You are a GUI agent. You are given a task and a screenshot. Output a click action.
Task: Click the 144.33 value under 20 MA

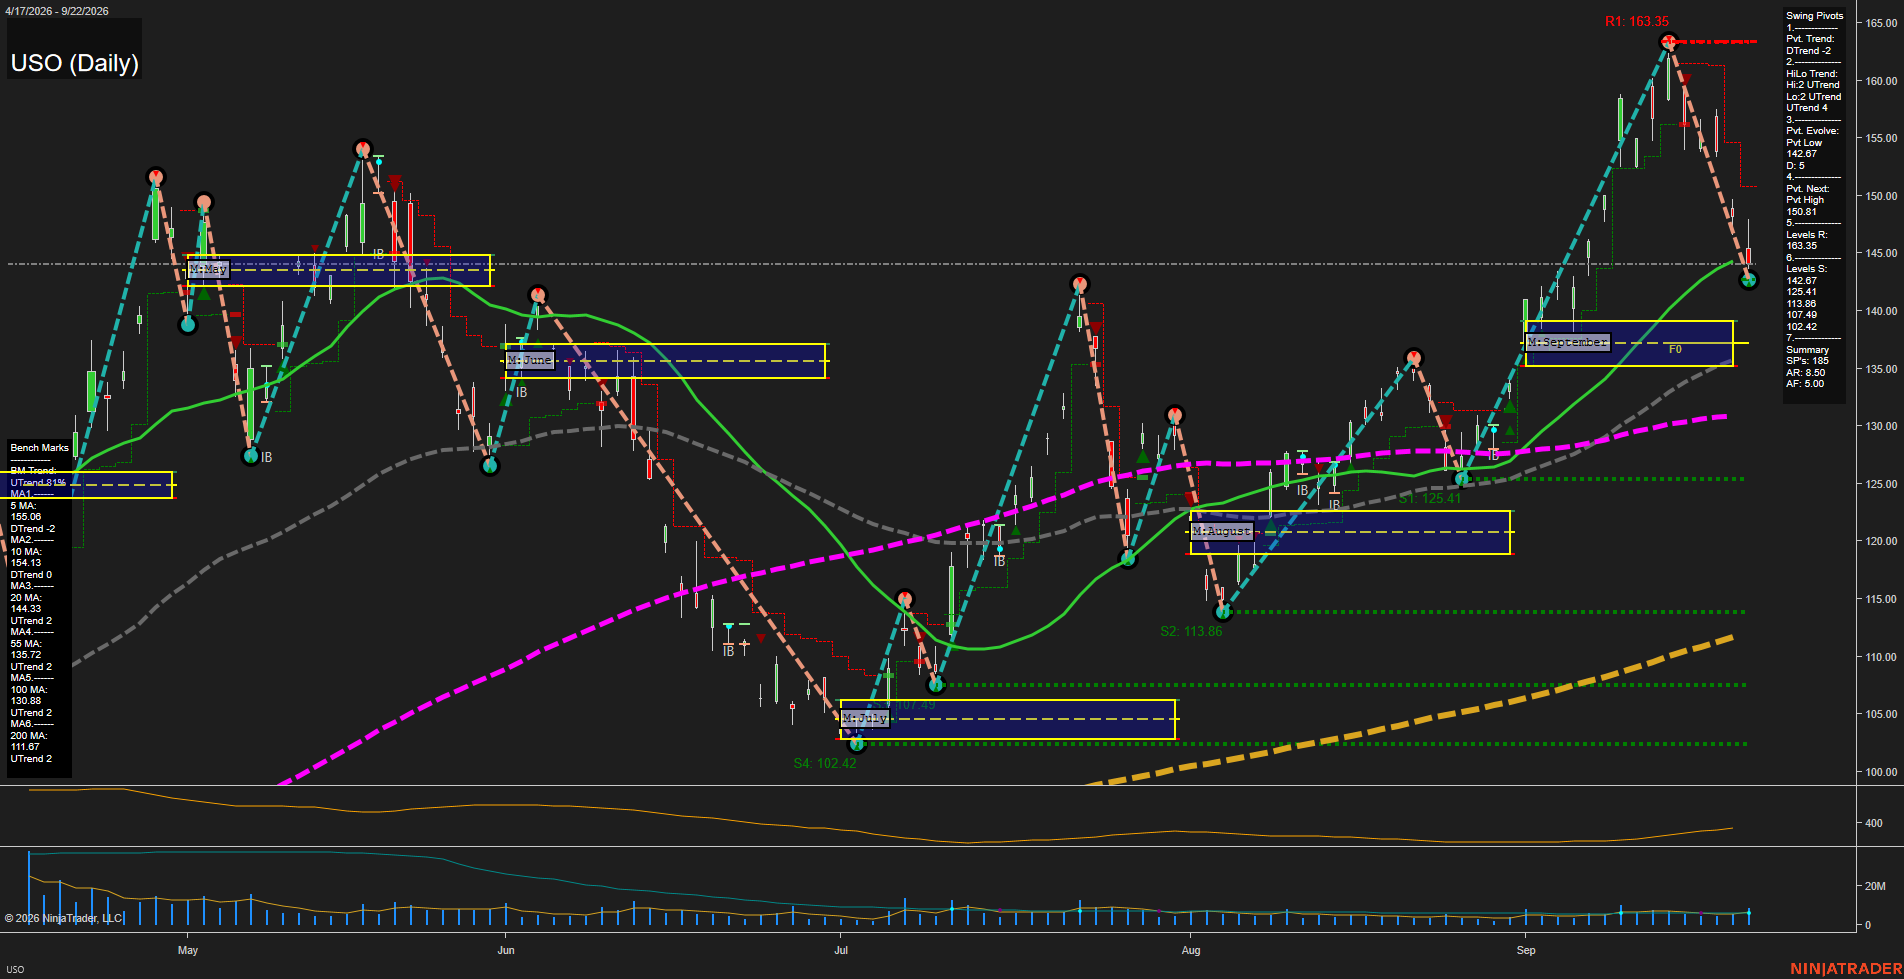(x=26, y=609)
